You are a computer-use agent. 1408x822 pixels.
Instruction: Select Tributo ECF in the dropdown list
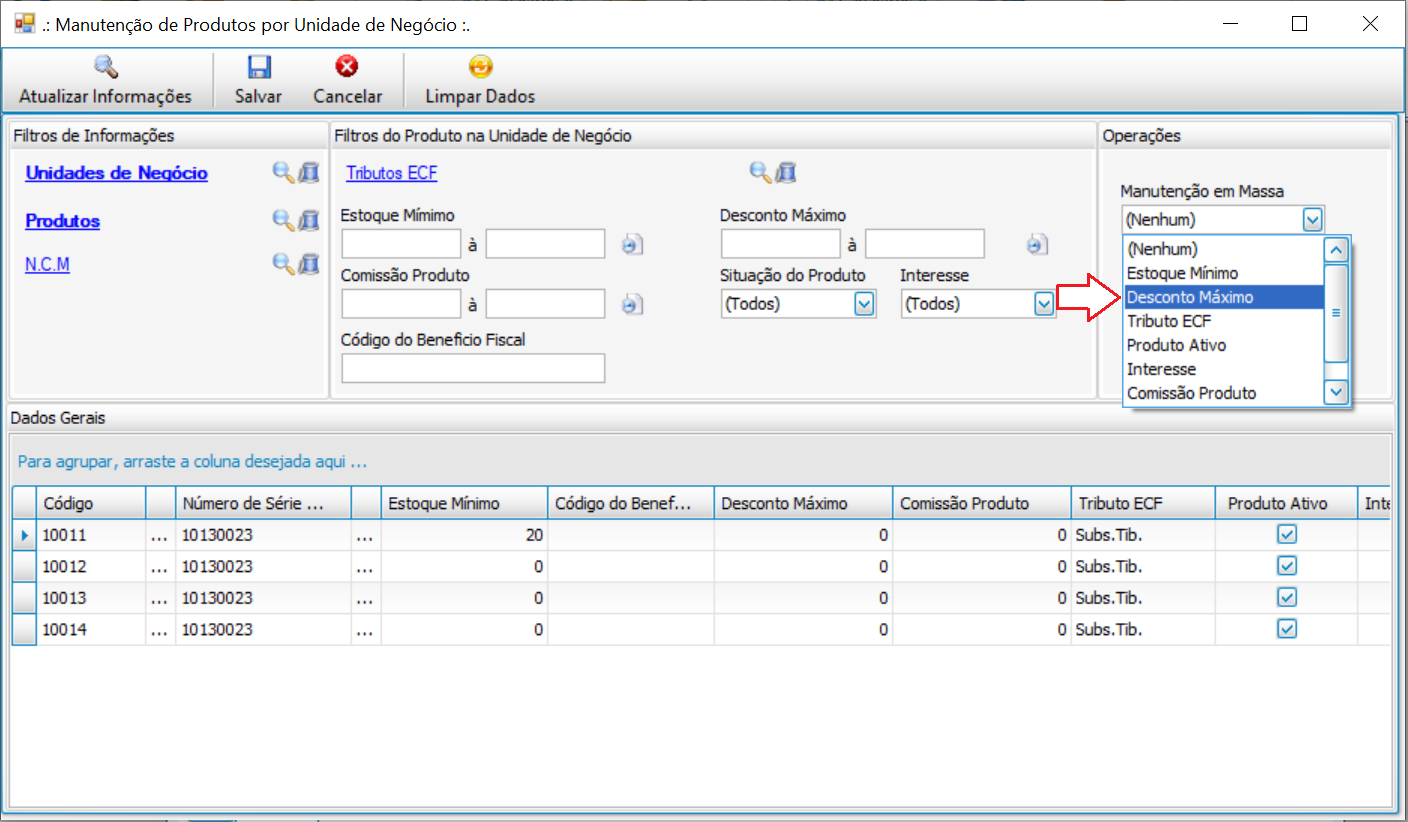1223,321
